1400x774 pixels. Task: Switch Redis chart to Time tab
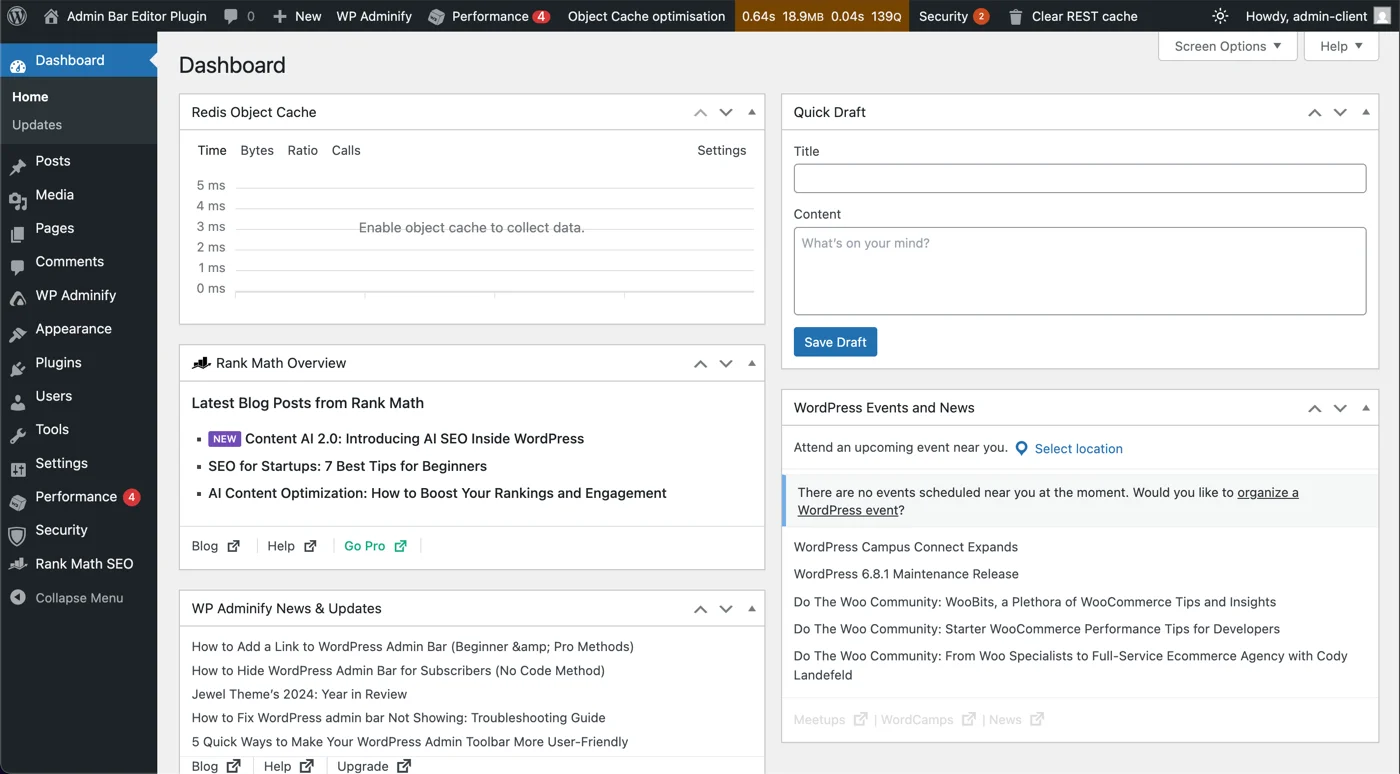212,150
